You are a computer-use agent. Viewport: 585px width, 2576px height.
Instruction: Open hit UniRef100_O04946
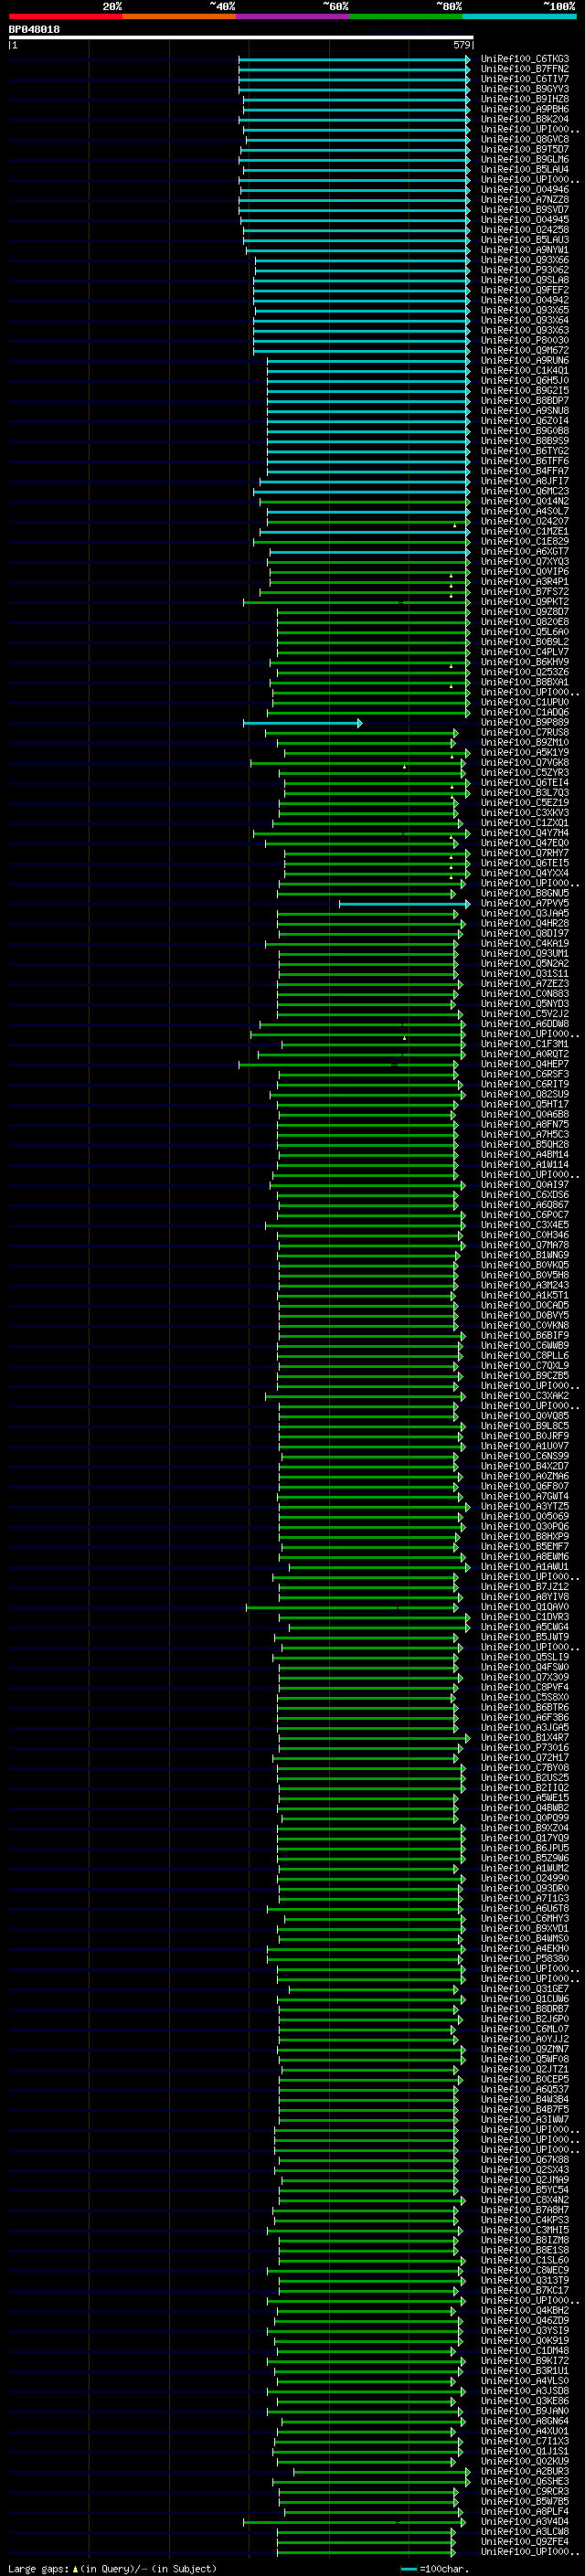tap(525, 189)
